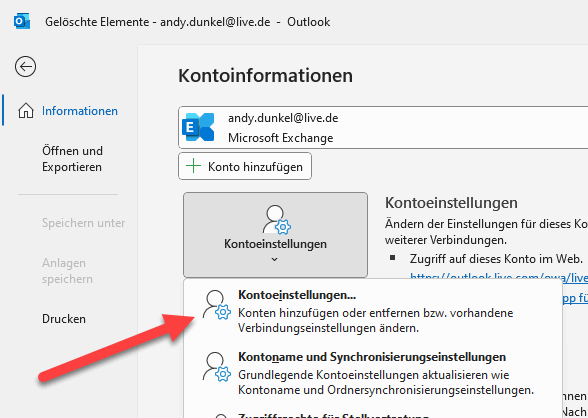Screen dimensions: 588x418
Task: Click the Kontoinformationen heading
Action: tap(266, 75)
